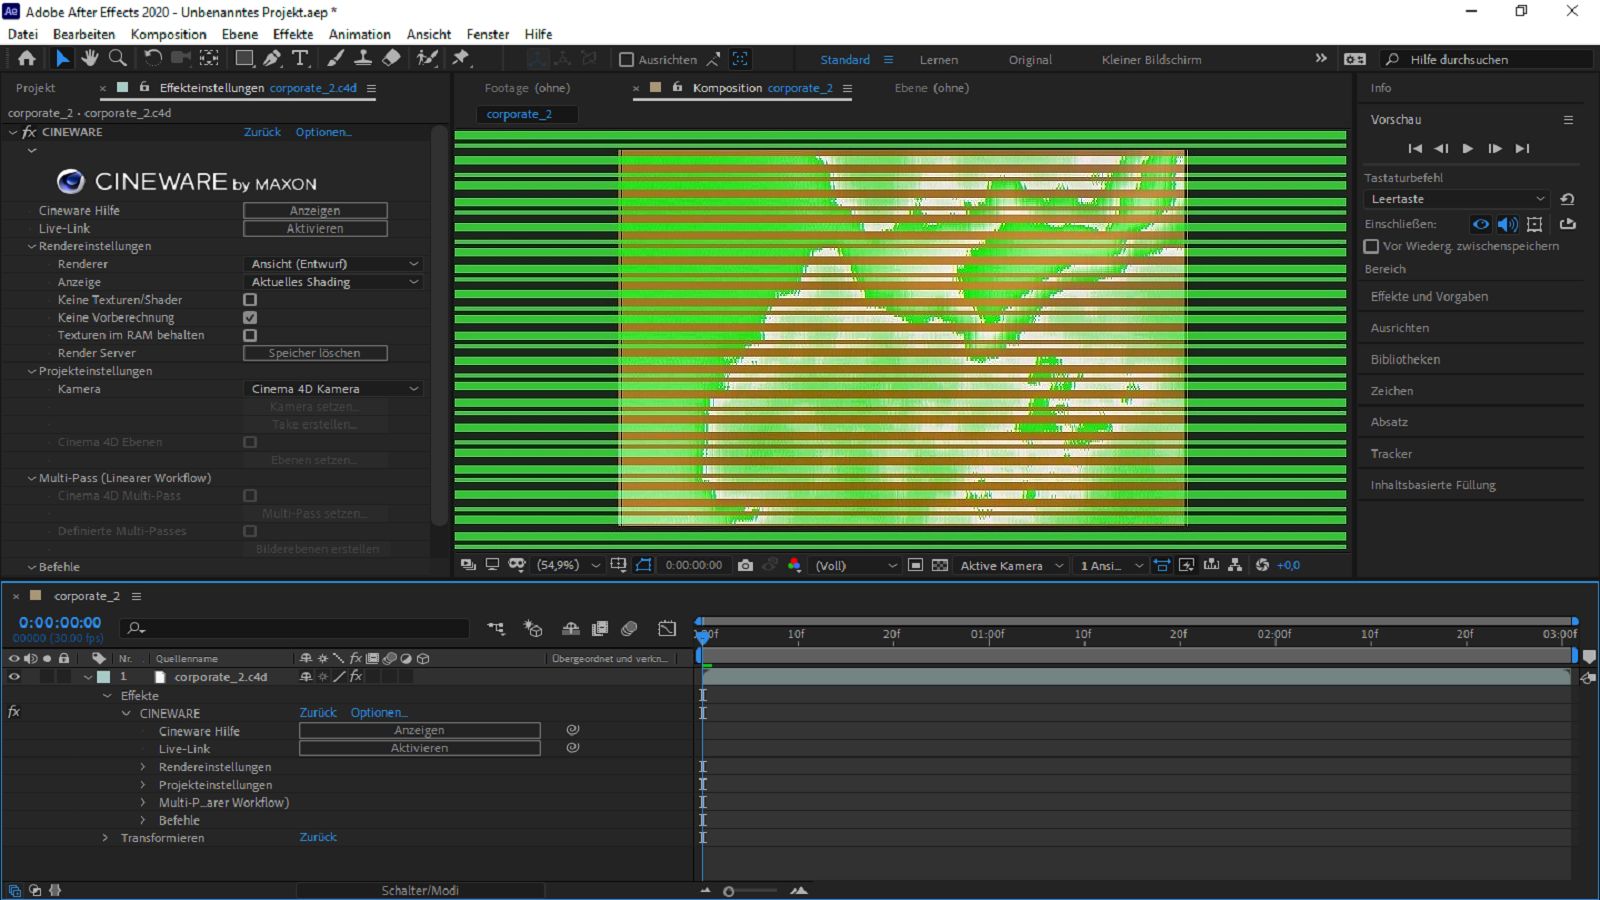Click the Speicher löschen button

tap(315, 353)
